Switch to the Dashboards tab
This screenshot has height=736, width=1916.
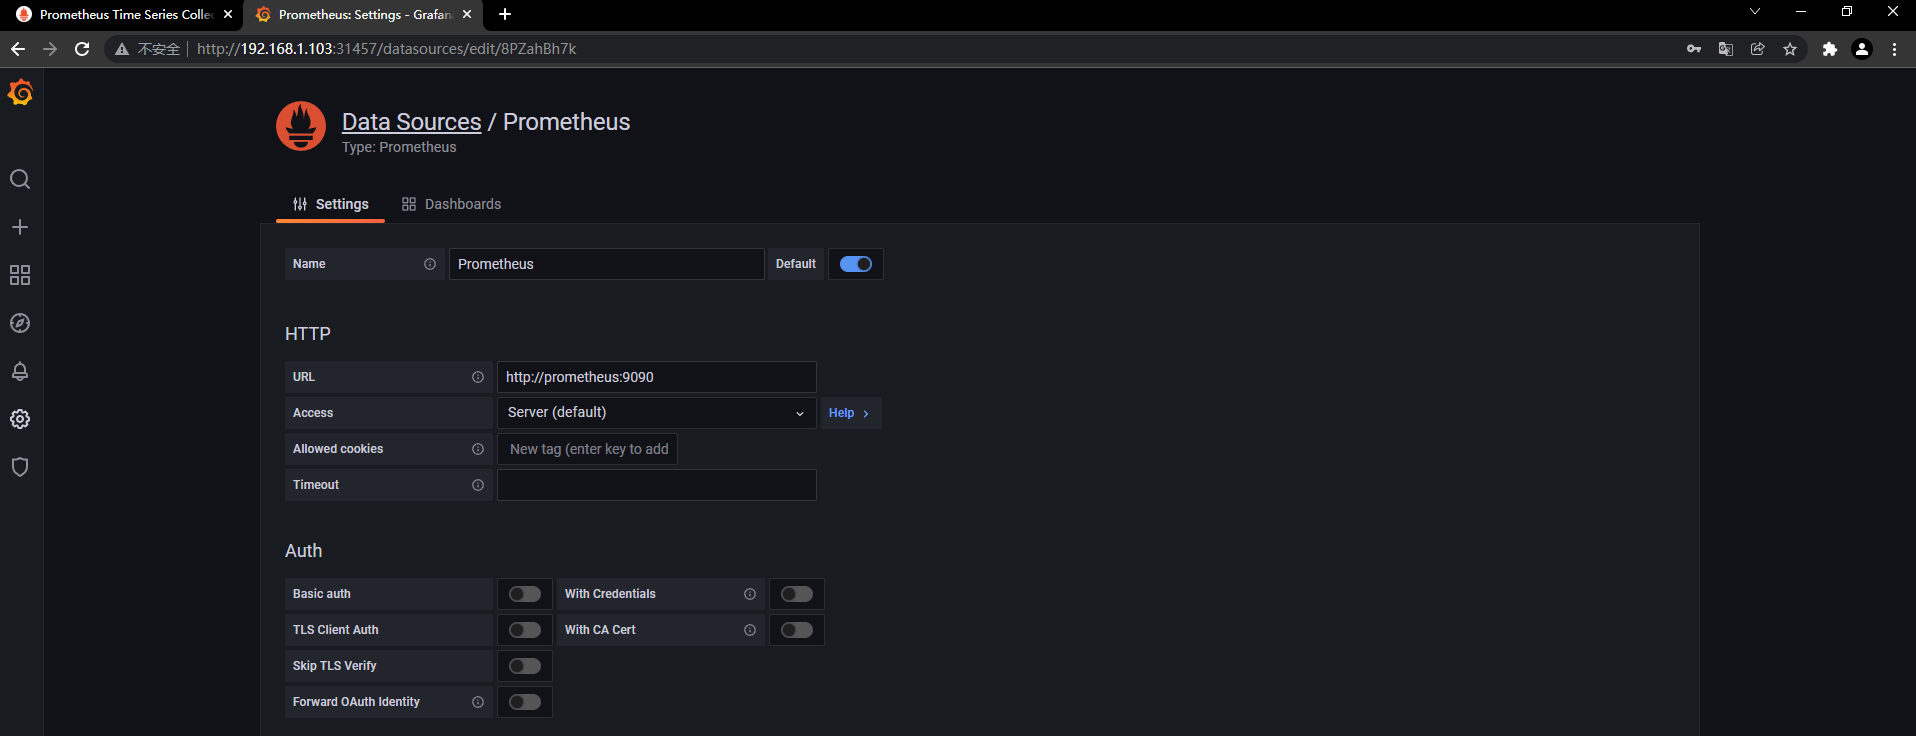(x=452, y=204)
